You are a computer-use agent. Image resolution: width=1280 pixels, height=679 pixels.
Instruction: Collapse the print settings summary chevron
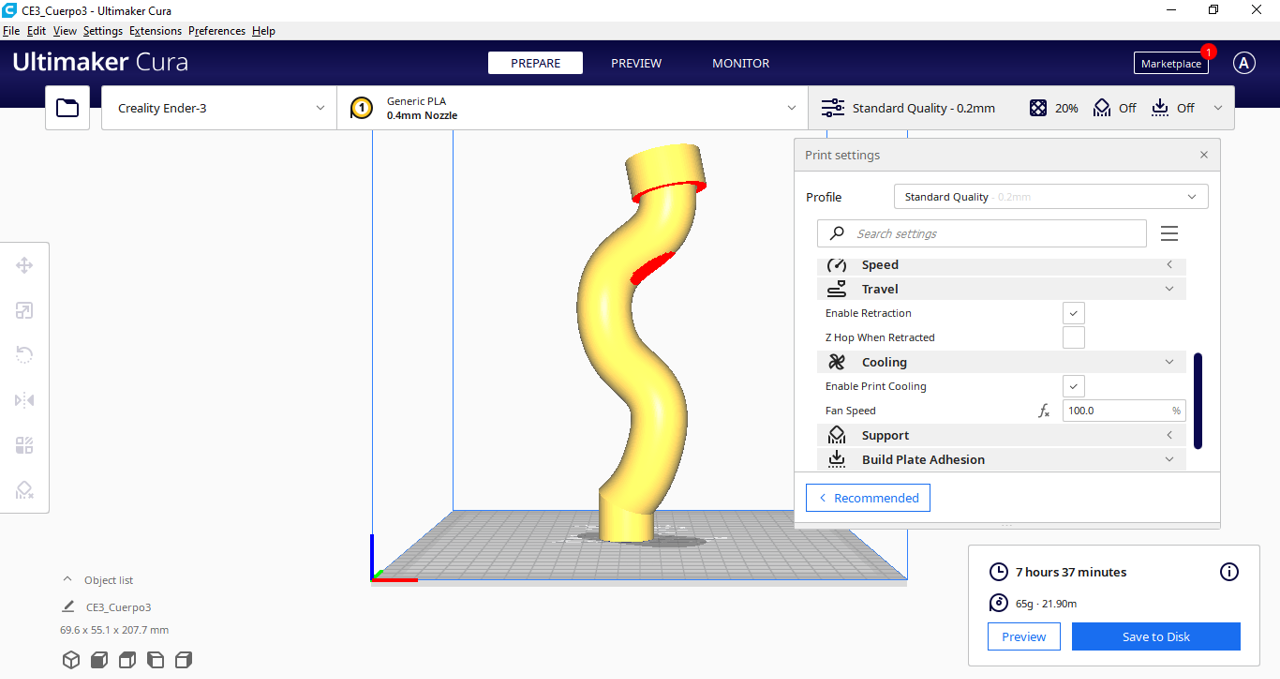click(1217, 108)
